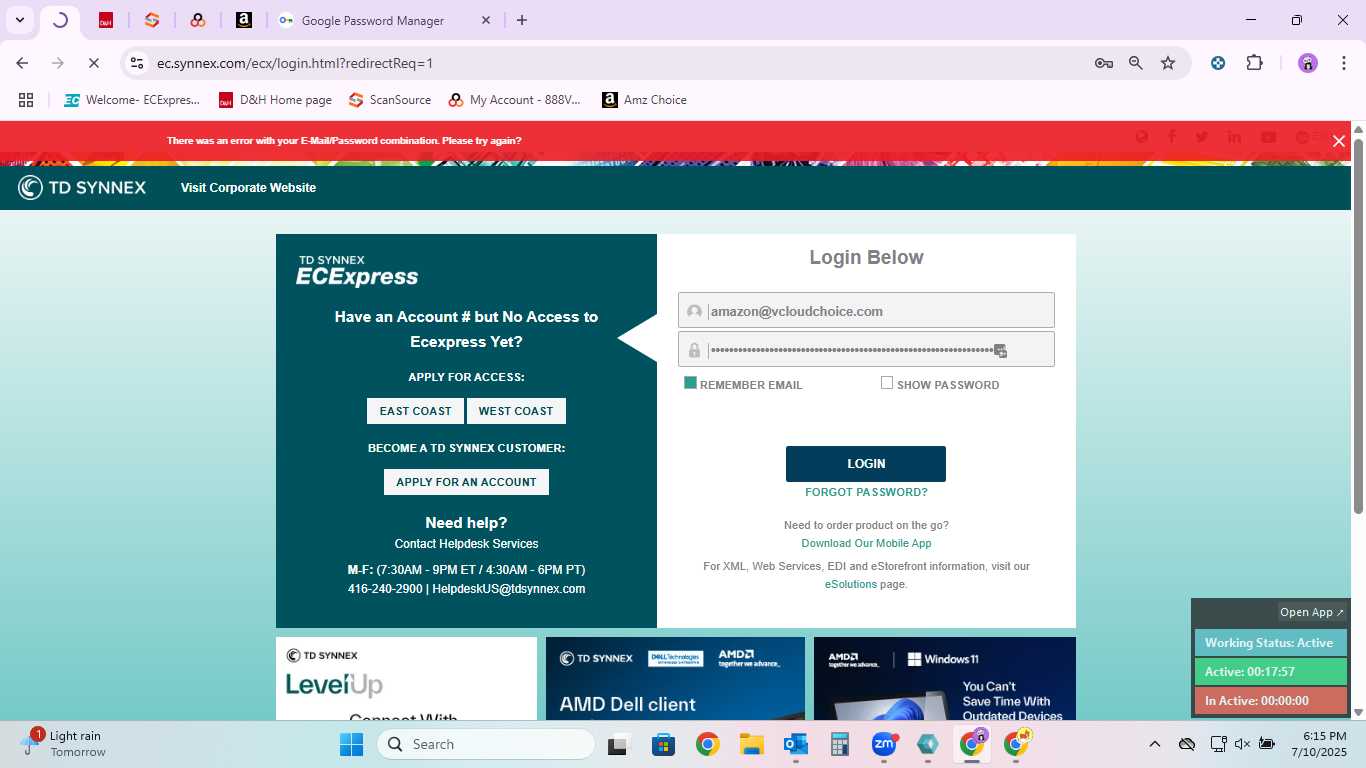This screenshot has height=768, width=1366.
Task: Open the Windows 11 AMD banner
Action: point(945,679)
